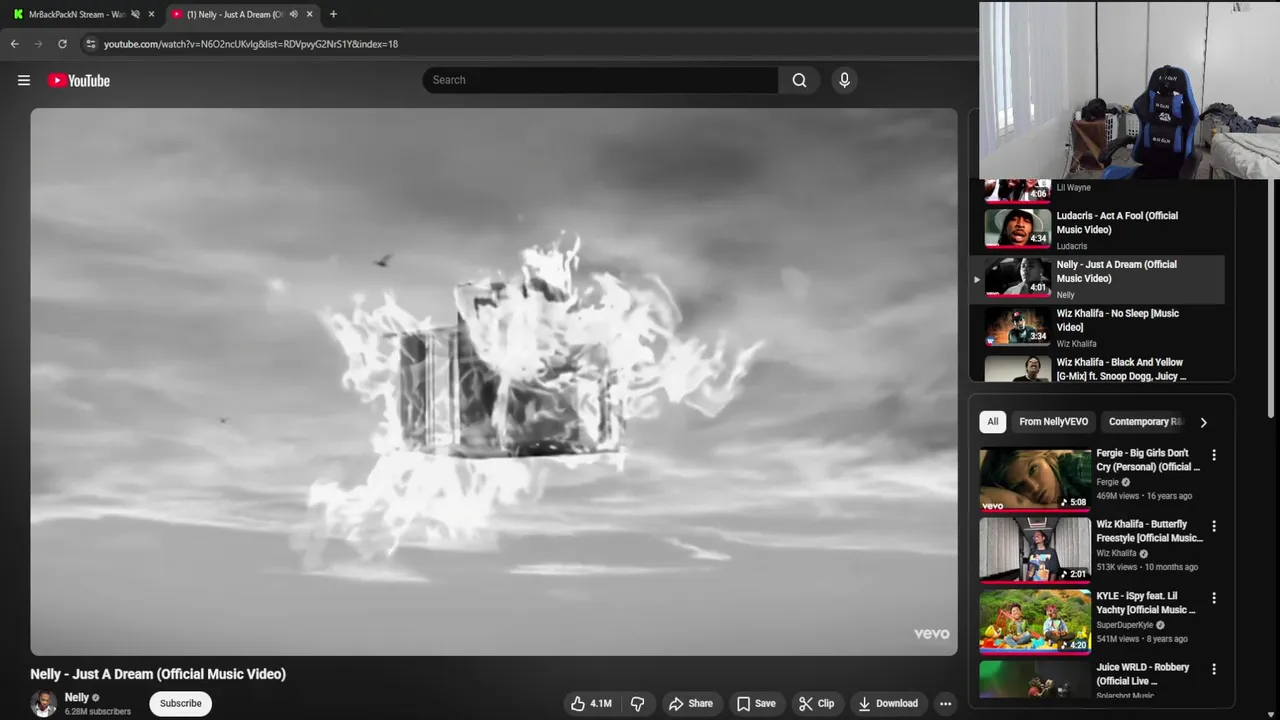Play Ludacris - Act A Fool from playlist
Image resolution: width=1280 pixels, height=720 pixels.
1097,229
